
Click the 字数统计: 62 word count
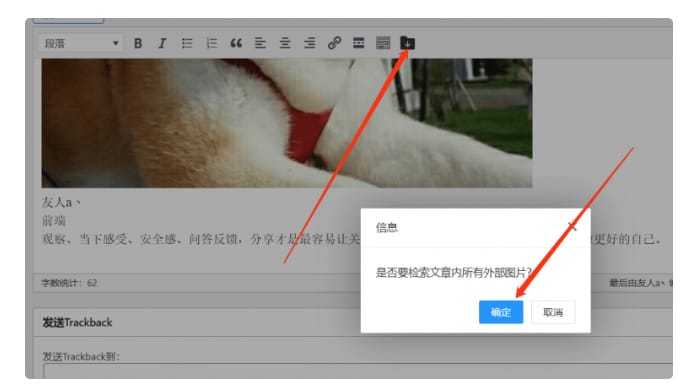(x=69, y=283)
